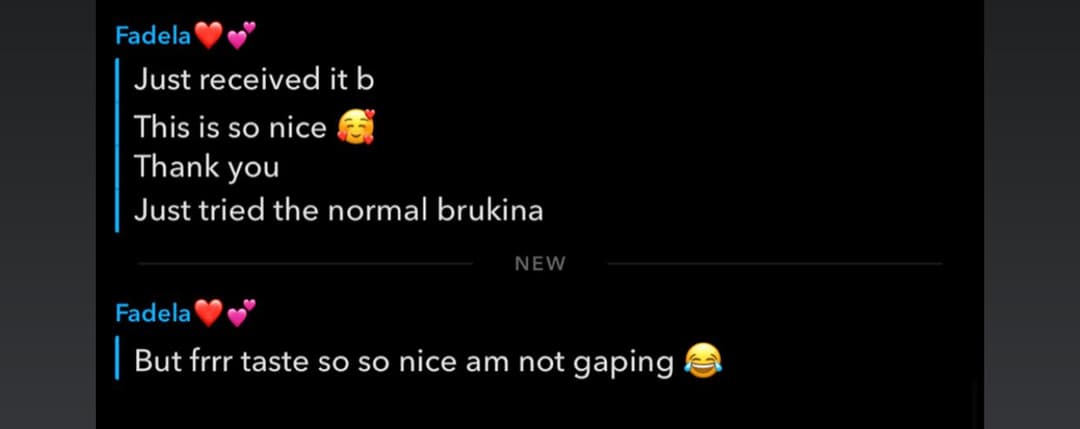The width and height of the screenshot is (1080, 429).
Task: Click the red heart emoji in second sender name
Action: click(x=209, y=314)
